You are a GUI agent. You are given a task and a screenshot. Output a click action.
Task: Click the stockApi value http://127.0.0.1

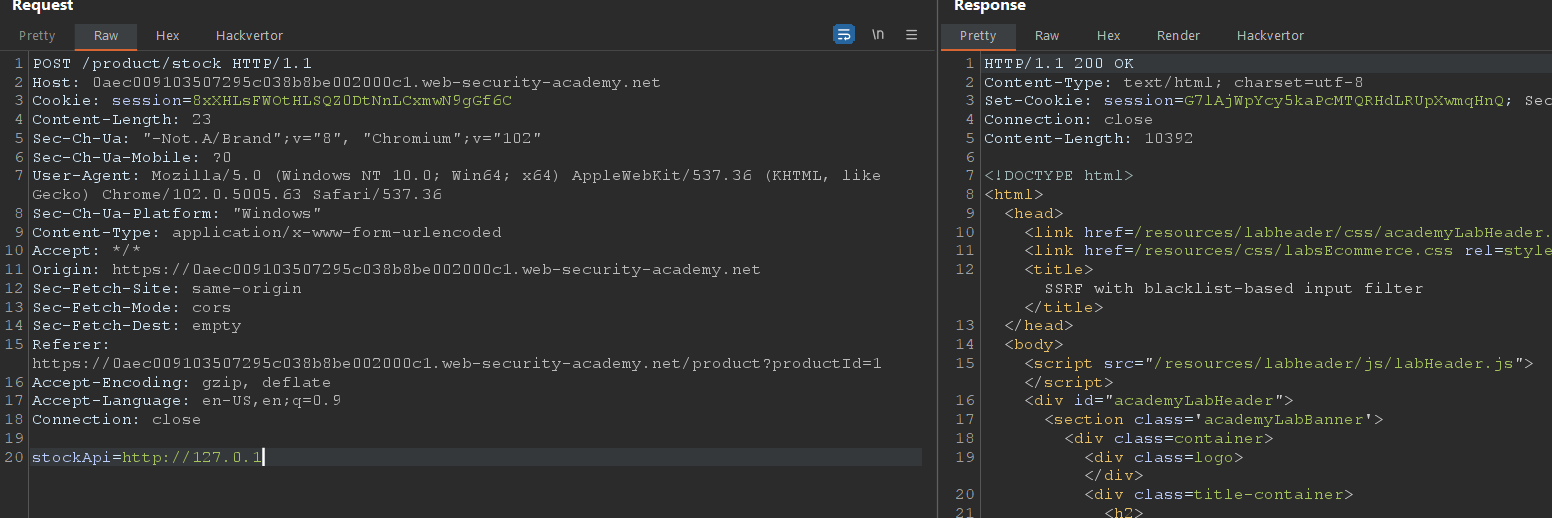(192, 457)
